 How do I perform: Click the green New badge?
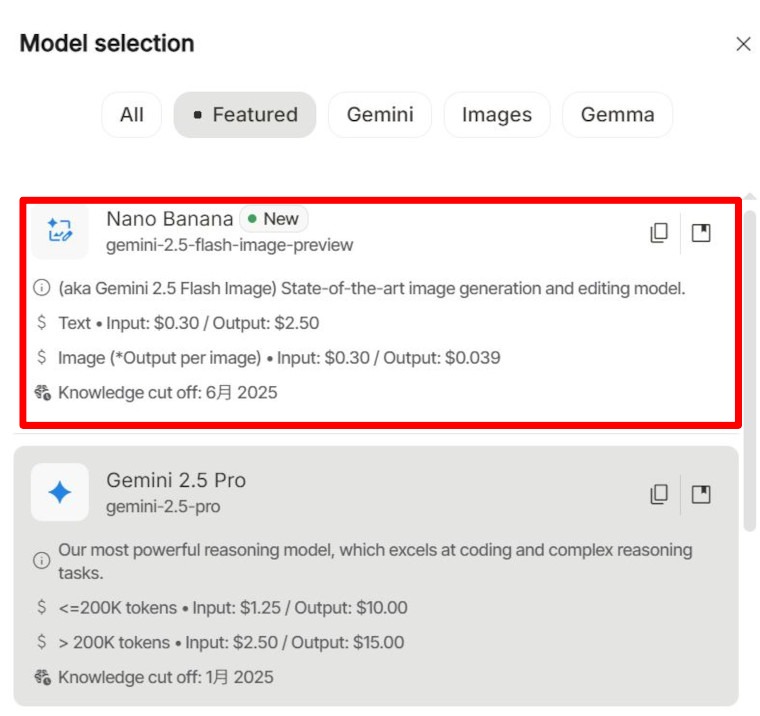[x=274, y=219]
